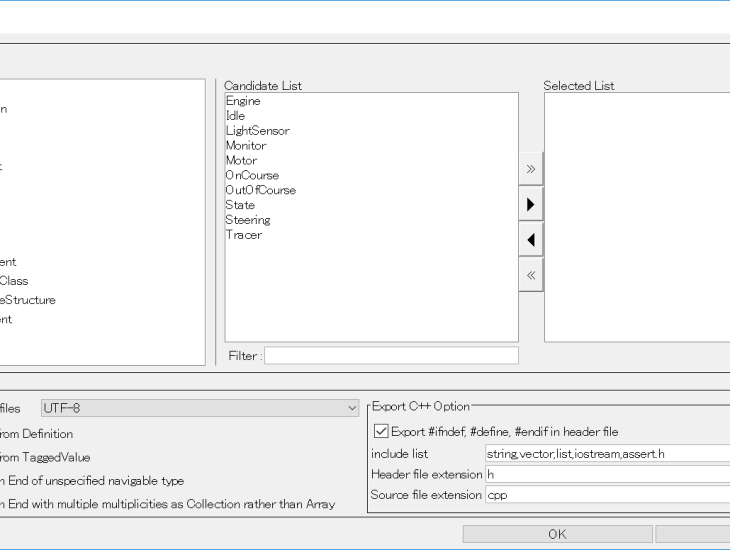
Task: Select LightSensor in the Candidate List
Action: pyautogui.click(x=257, y=131)
